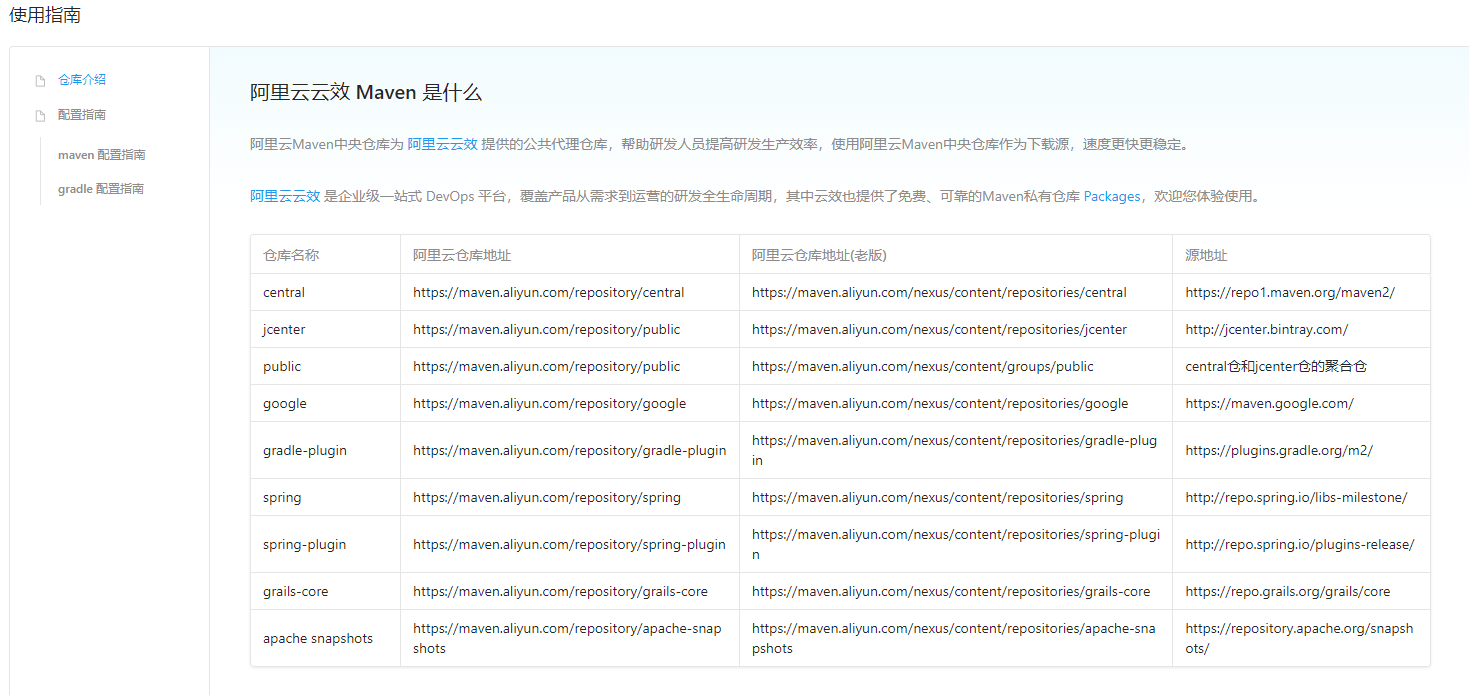
Task: Click the repository/apache-snapshots URL
Action: tap(567, 639)
